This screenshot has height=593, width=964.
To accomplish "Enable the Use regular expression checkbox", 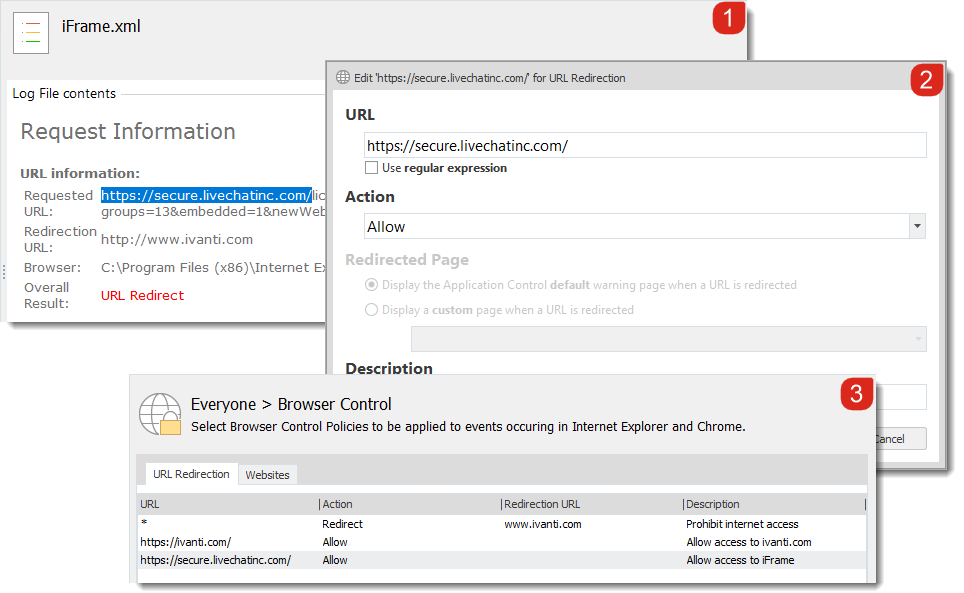I will pyautogui.click(x=372, y=168).
